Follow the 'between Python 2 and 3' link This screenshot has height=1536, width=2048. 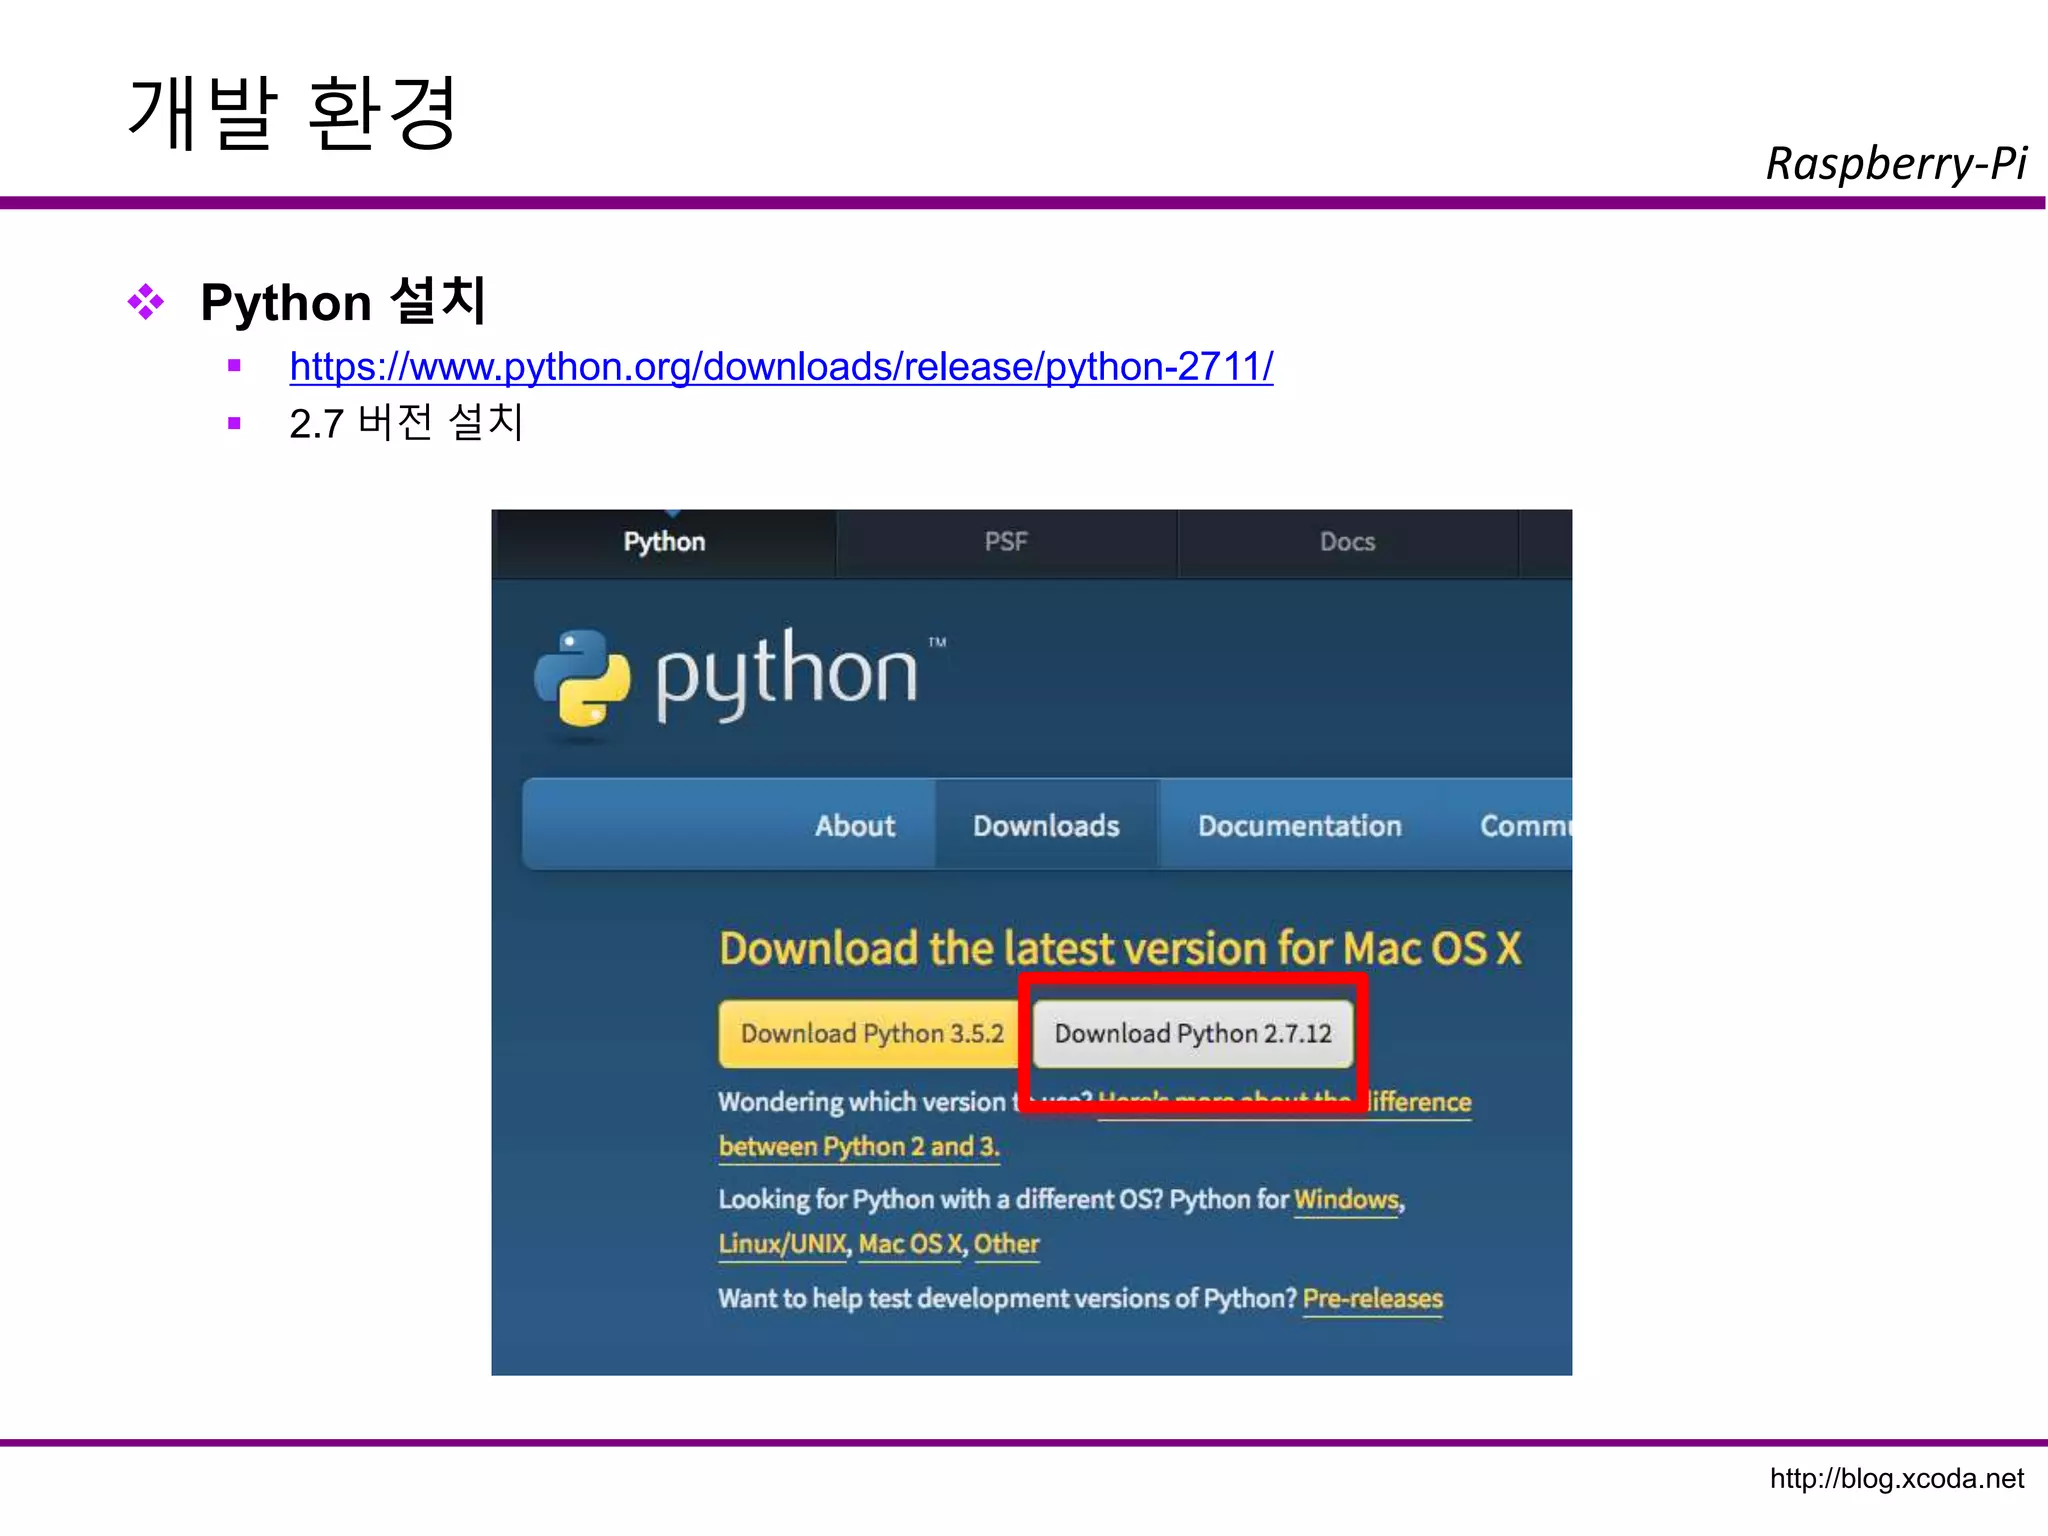[x=859, y=1147]
